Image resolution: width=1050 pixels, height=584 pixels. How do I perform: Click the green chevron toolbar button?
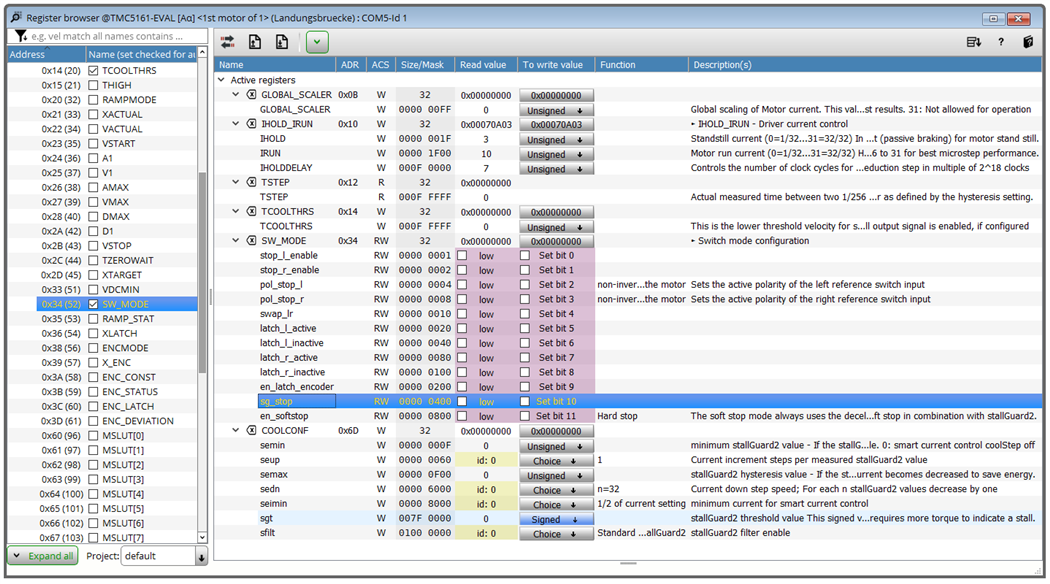(317, 42)
